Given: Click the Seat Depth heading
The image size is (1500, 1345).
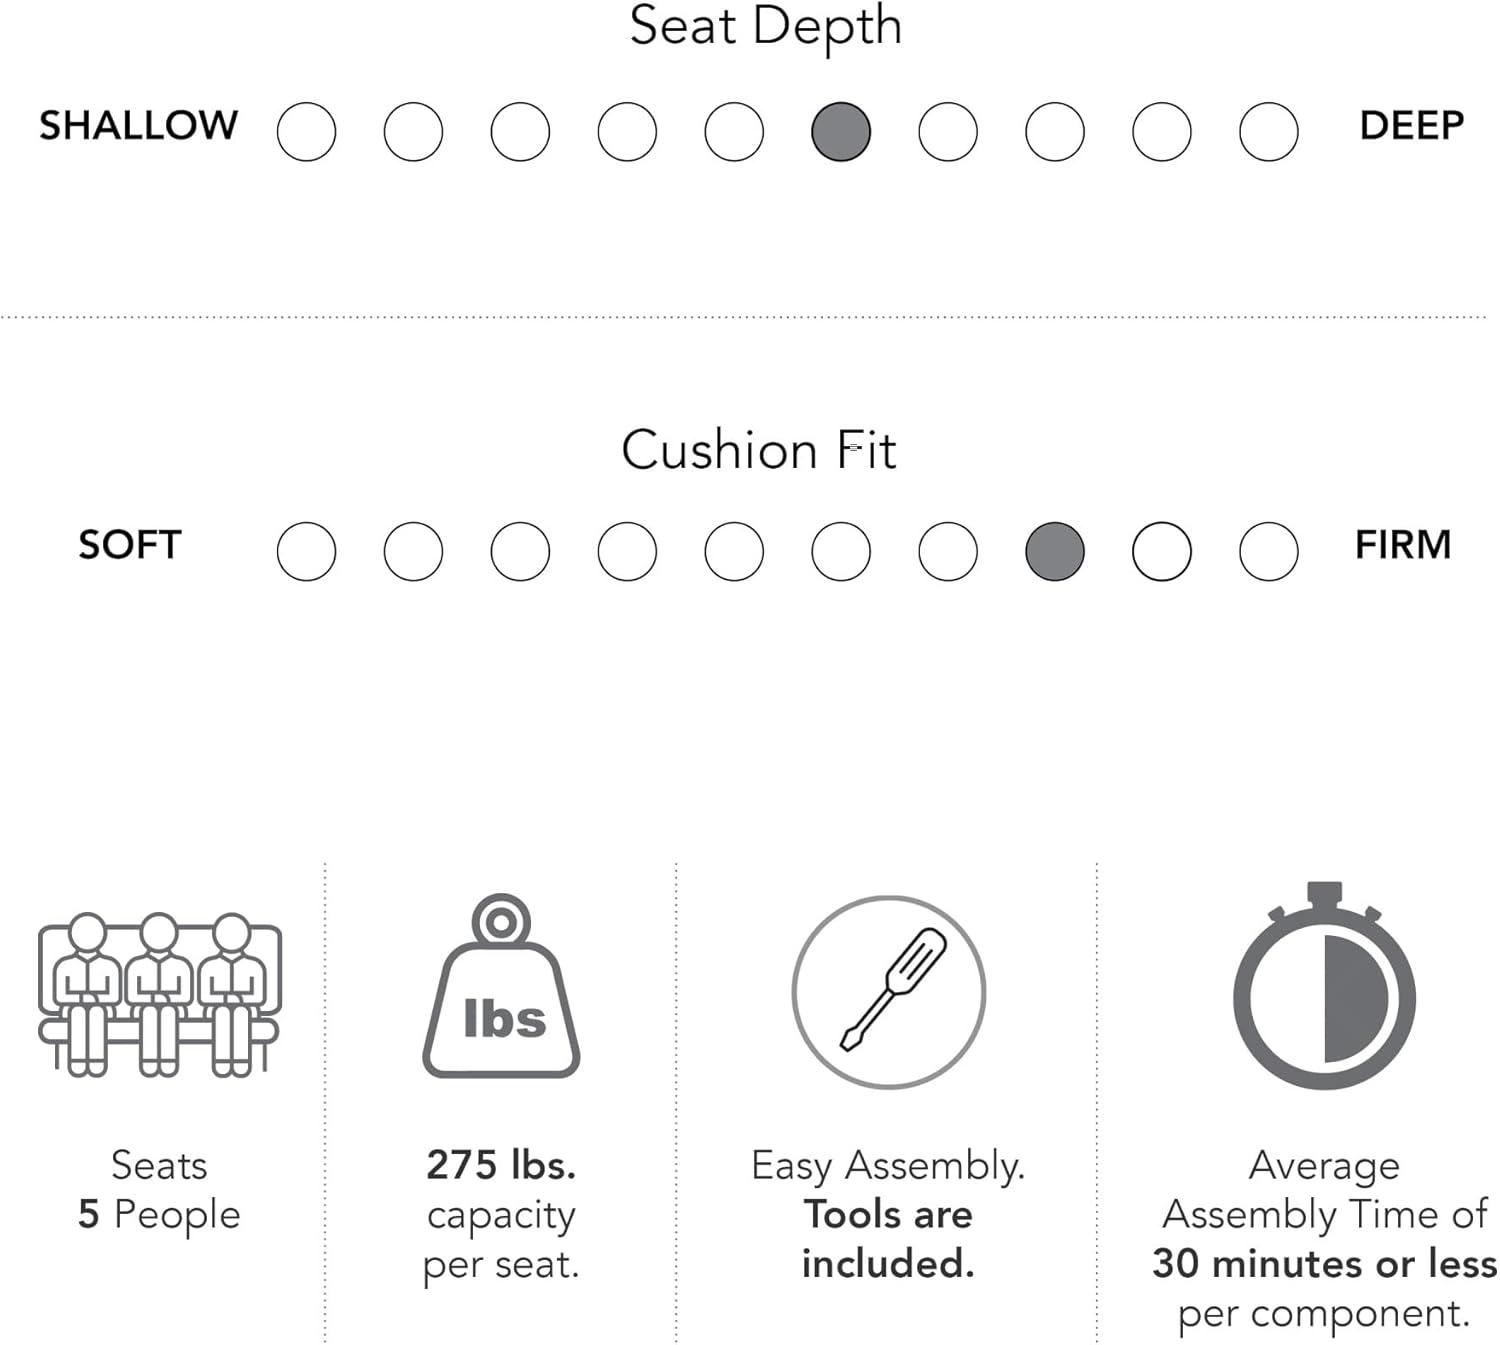Looking at the screenshot, I should [x=766, y=26].
